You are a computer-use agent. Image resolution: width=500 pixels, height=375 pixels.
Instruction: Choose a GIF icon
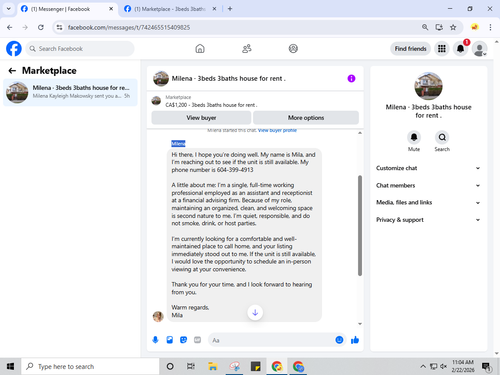click(x=197, y=340)
